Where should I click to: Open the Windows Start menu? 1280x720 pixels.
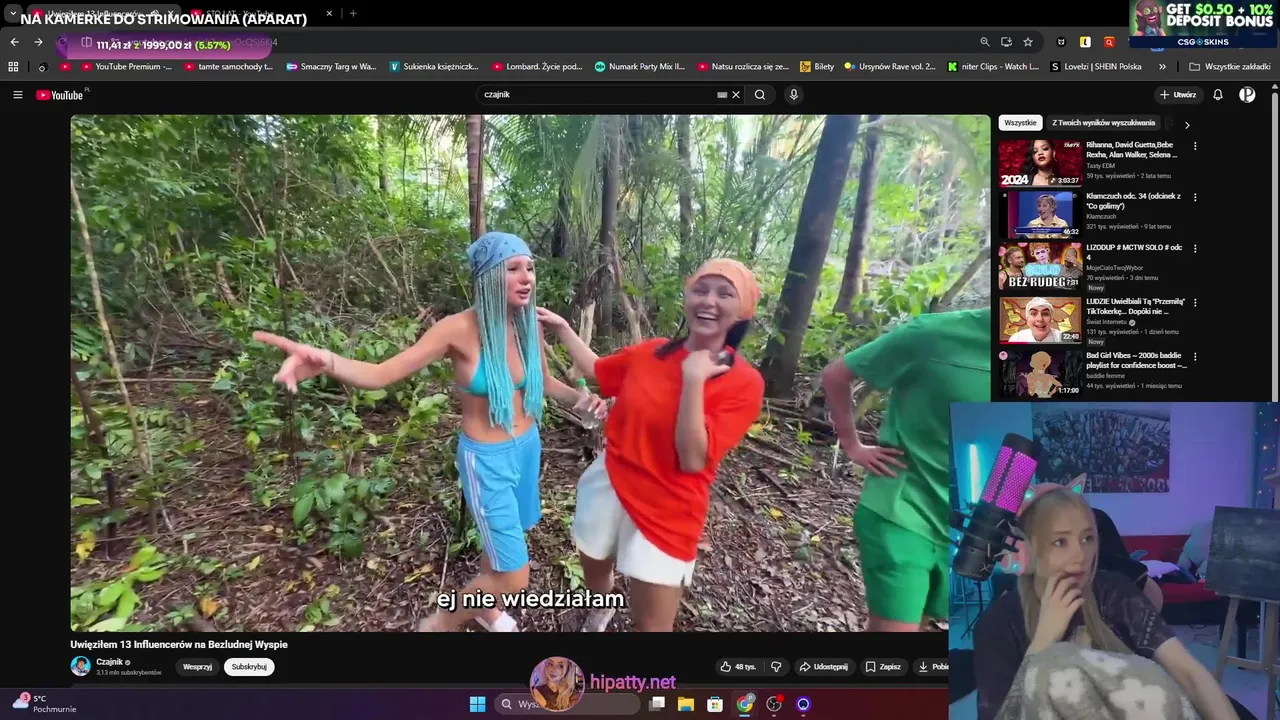(477, 704)
